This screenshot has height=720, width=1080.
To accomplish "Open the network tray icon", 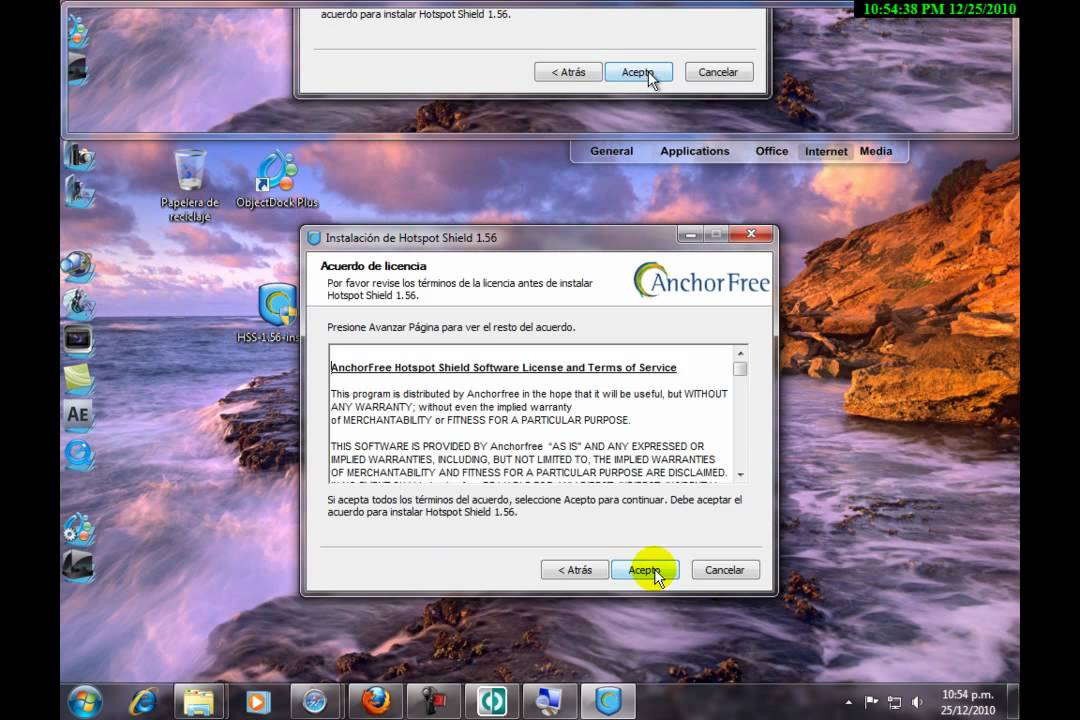I will [894, 702].
